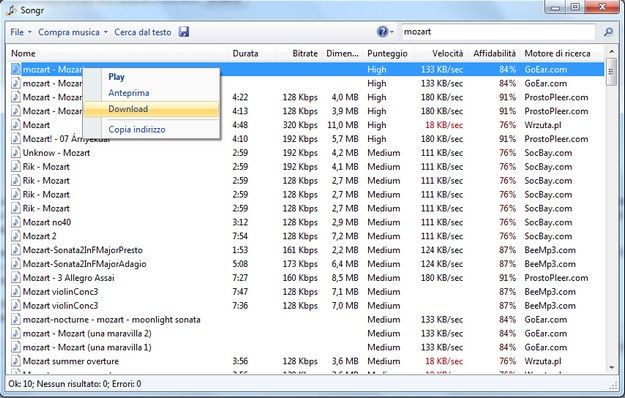
Task: Click music note icon beside Mozart 2
Action: (16, 236)
